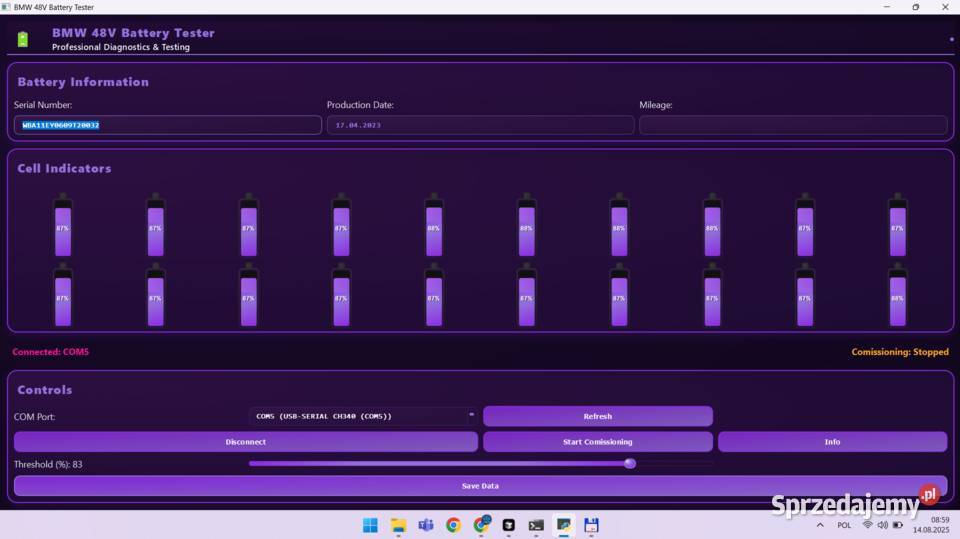Click first cell indicator in top row

click(x=62, y=225)
